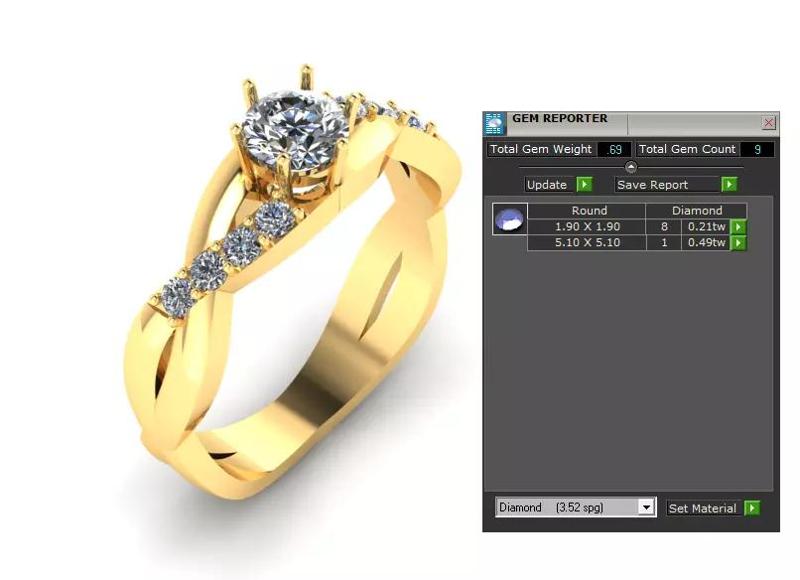Image resolution: width=800 pixels, height=580 pixels.
Task: Select the 5.10 X 5.10 gem row
Action: click(590, 243)
